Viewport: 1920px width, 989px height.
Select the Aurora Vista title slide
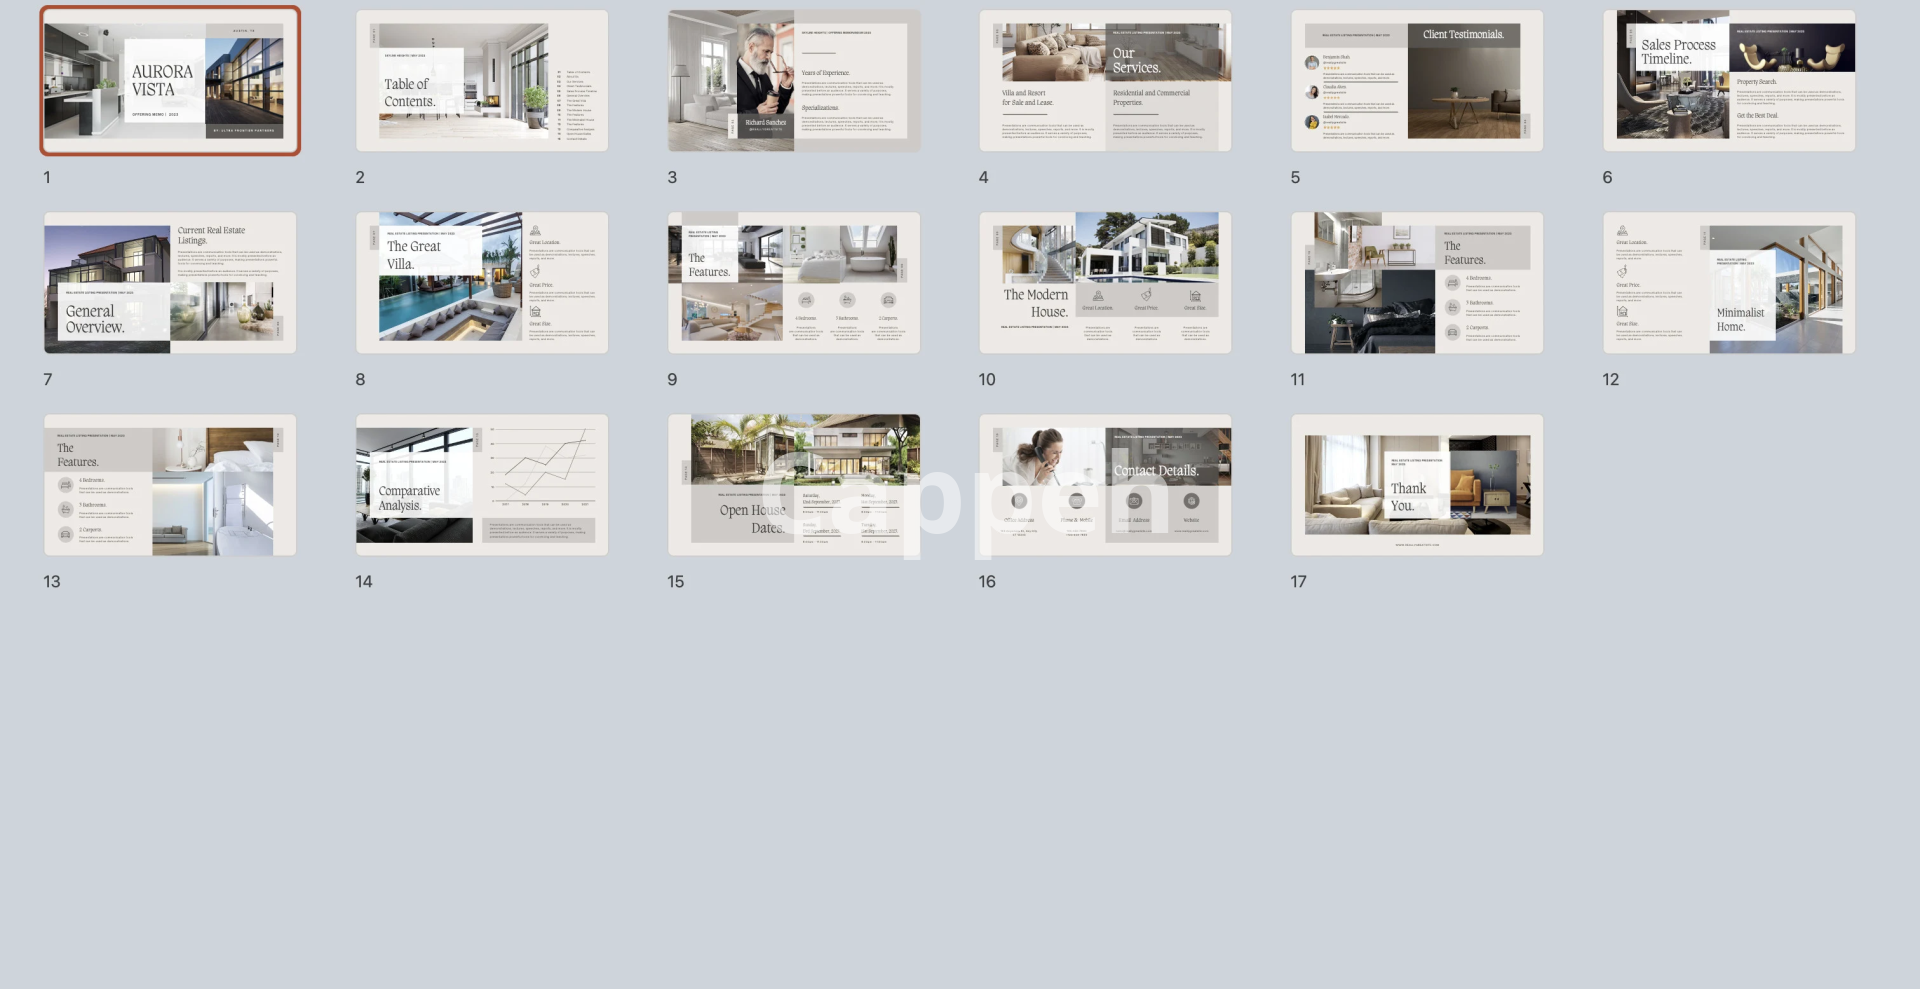point(170,81)
